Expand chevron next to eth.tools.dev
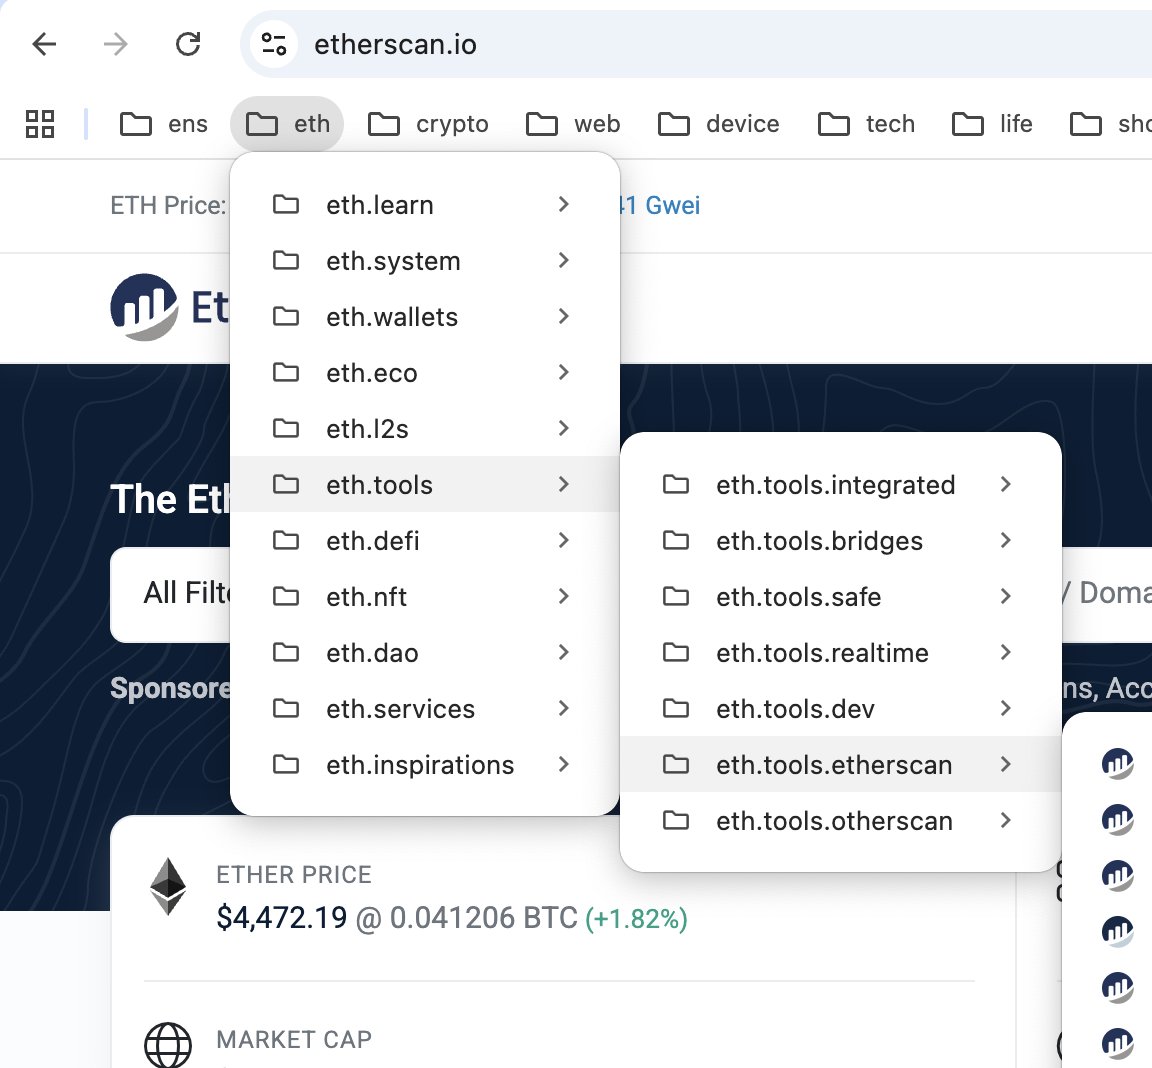1152x1068 pixels. (x=1006, y=708)
